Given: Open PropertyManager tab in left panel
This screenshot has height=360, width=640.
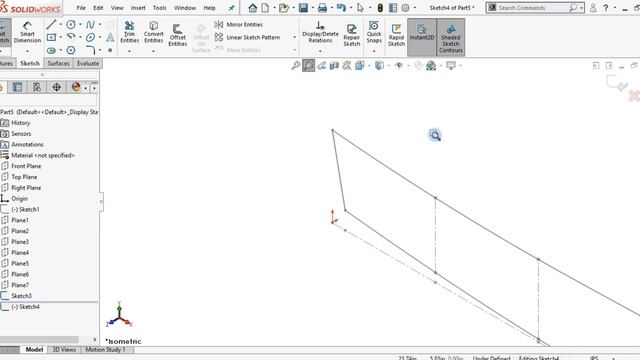Looking at the screenshot, I should click(x=17, y=87).
